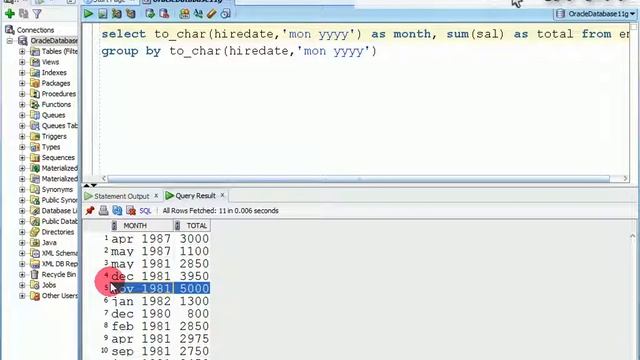Screen dimensions: 640x360
Task: Select the Synonyms tree item
Action: [57, 189]
